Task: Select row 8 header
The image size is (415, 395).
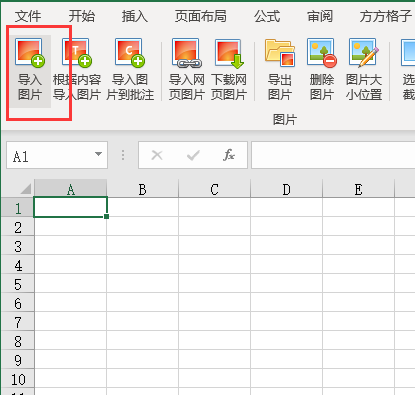Action: (x=18, y=341)
